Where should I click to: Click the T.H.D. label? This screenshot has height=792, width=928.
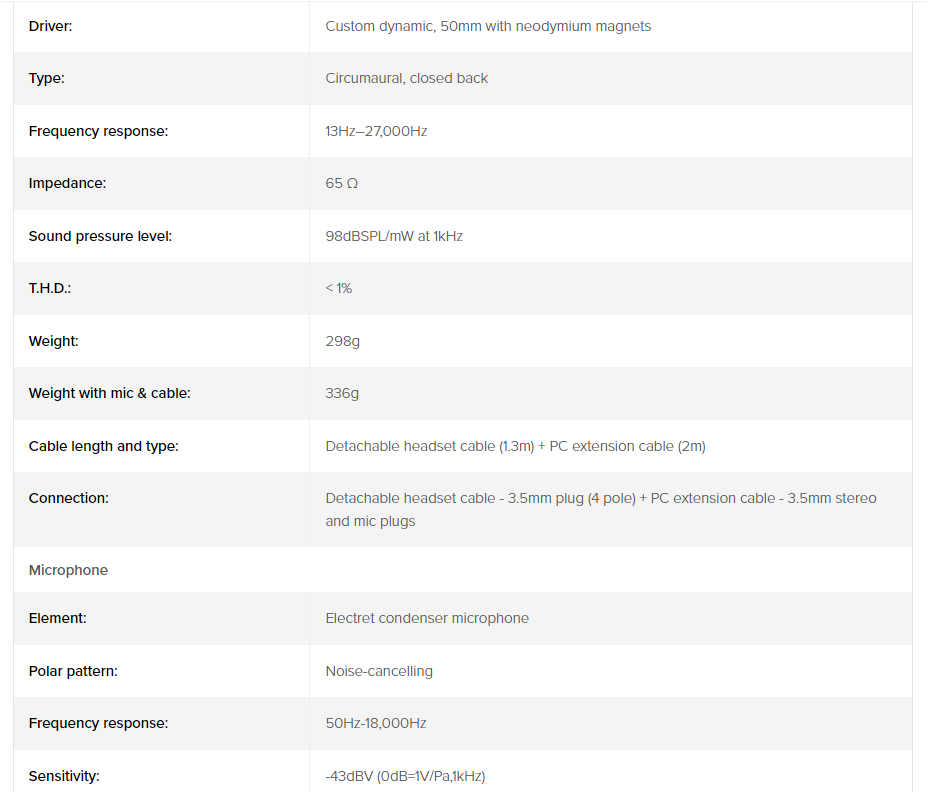50,288
